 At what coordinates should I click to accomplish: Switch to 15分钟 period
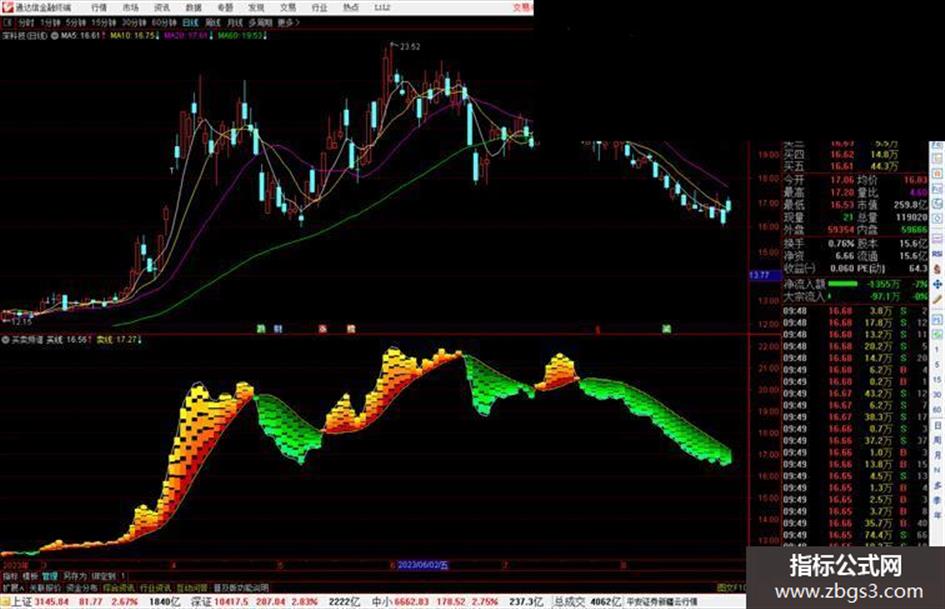pos(104,22)
